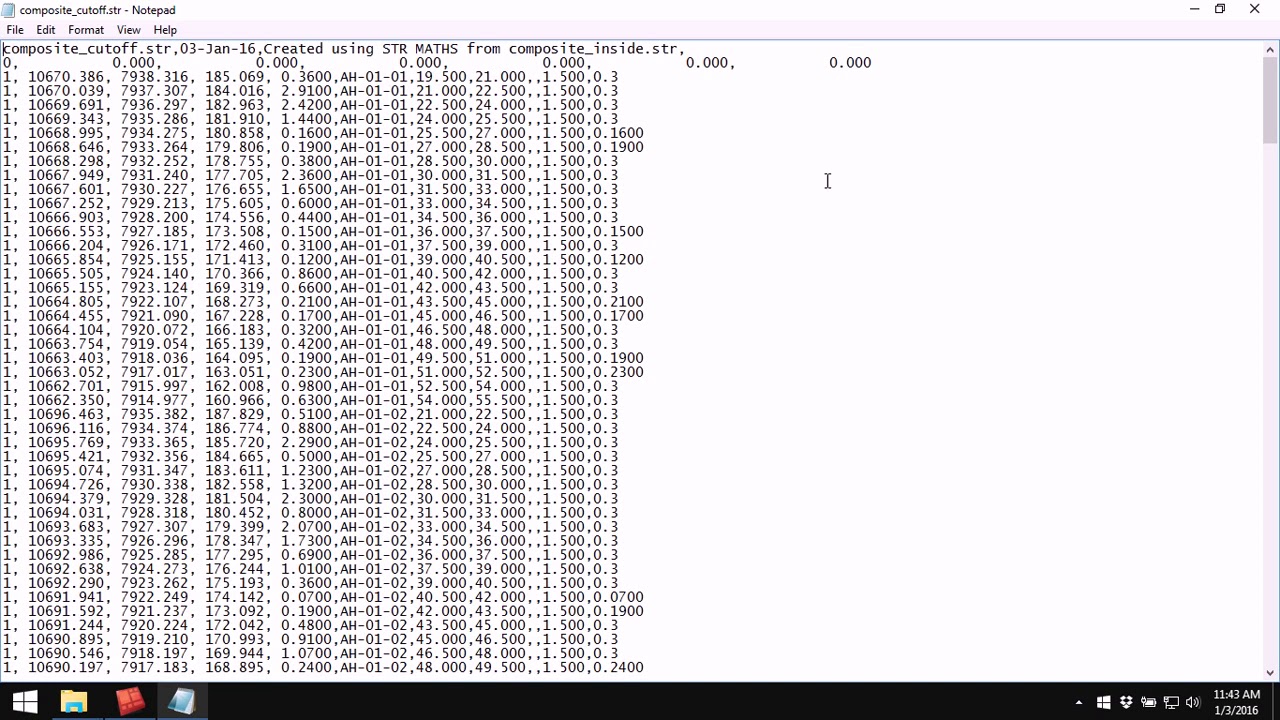Click the date "03-Jan-16" in the header line
The width and height of the screenshot is (1280, 720).
(x=218, y=48)
